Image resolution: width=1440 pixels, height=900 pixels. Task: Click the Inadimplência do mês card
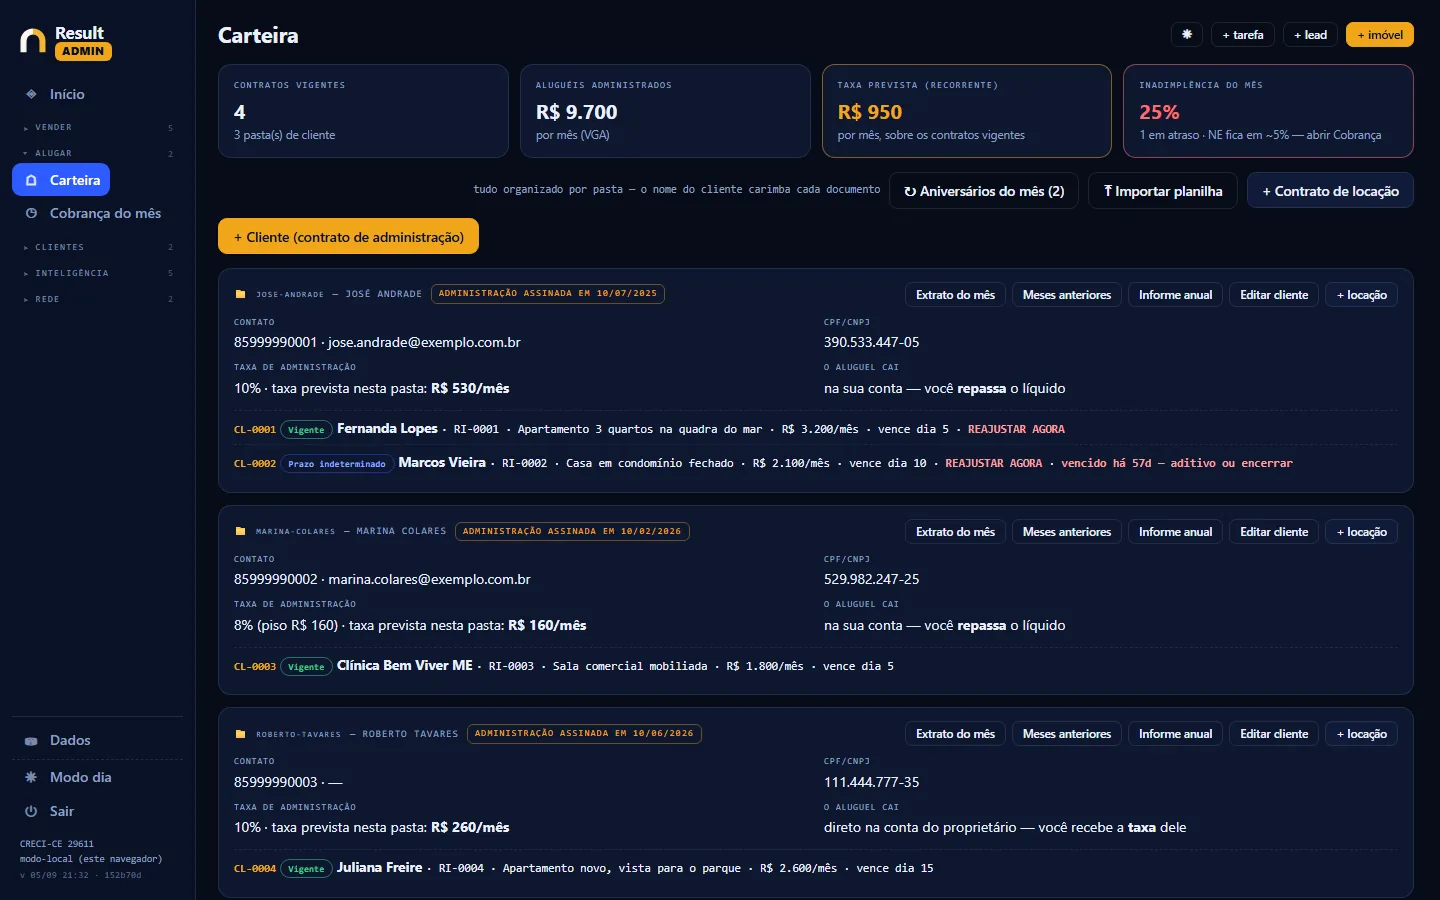(x=1268, y=111)
